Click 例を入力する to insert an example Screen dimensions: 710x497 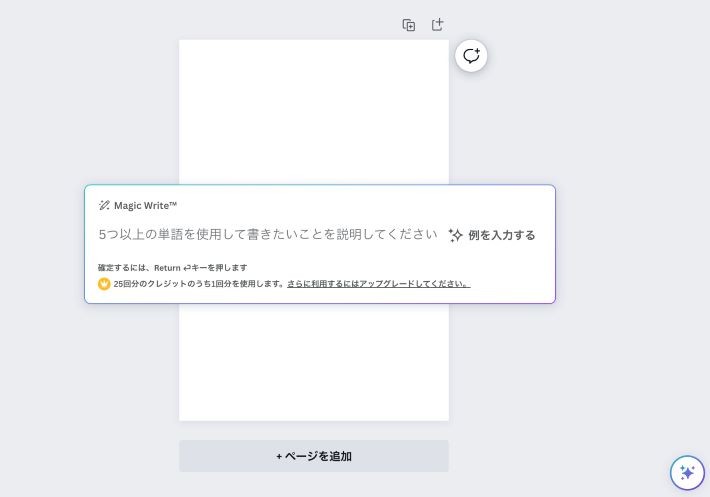(x=501, y=235)
